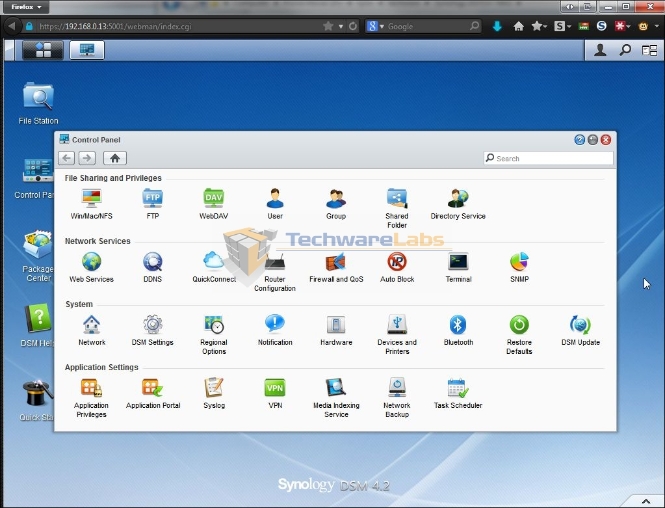Open Devices and Printers
Viewport: 665px width, 508px height.
tap(397, 335)
